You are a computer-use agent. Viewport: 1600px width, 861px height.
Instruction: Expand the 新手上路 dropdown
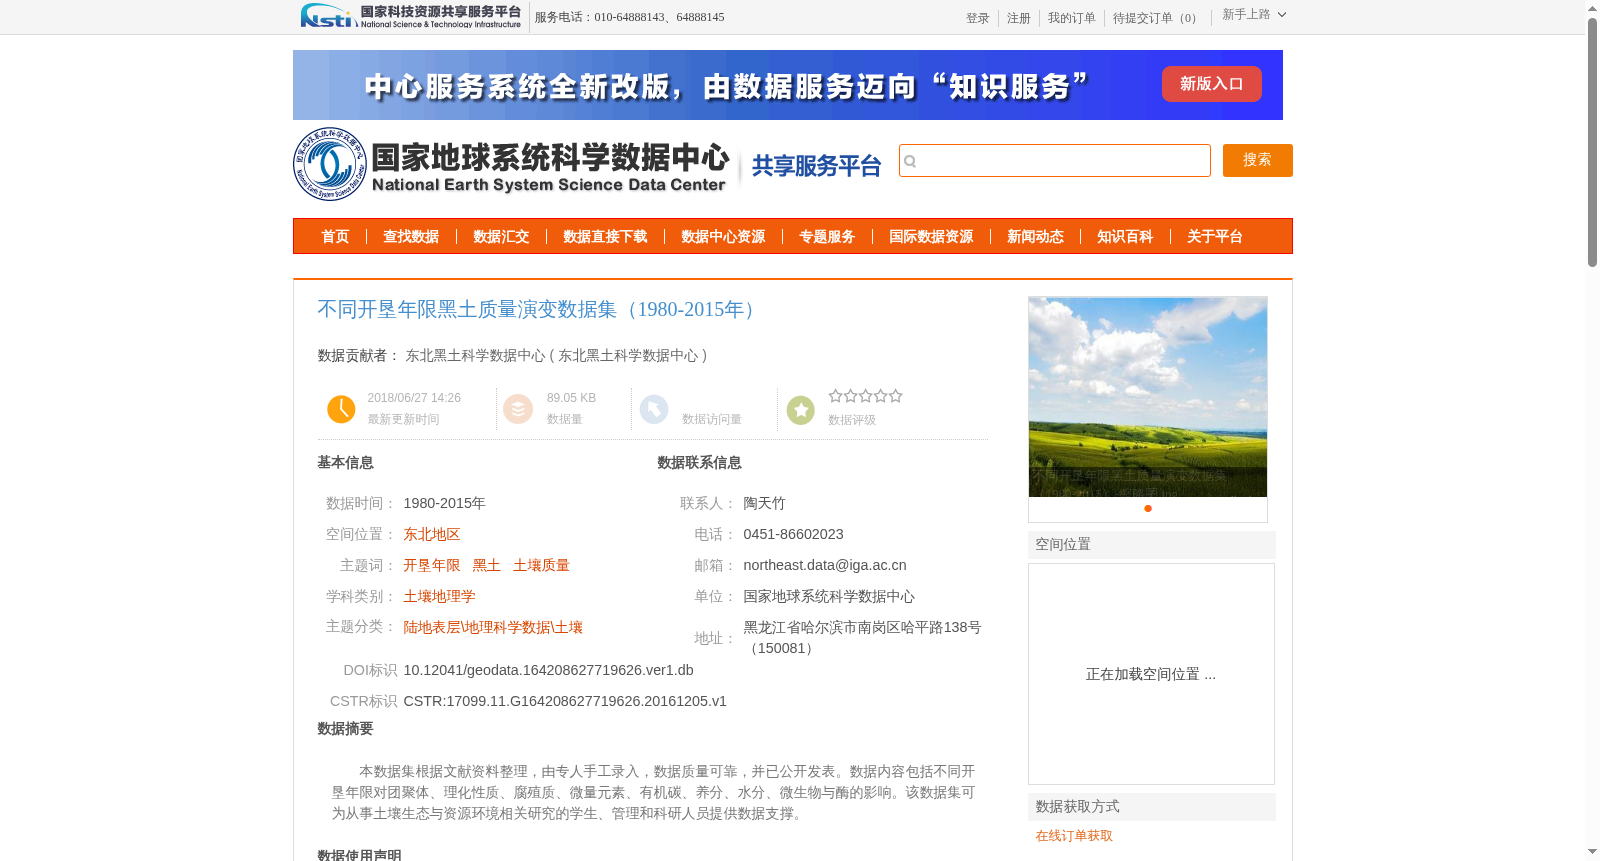click(1254, 15)
